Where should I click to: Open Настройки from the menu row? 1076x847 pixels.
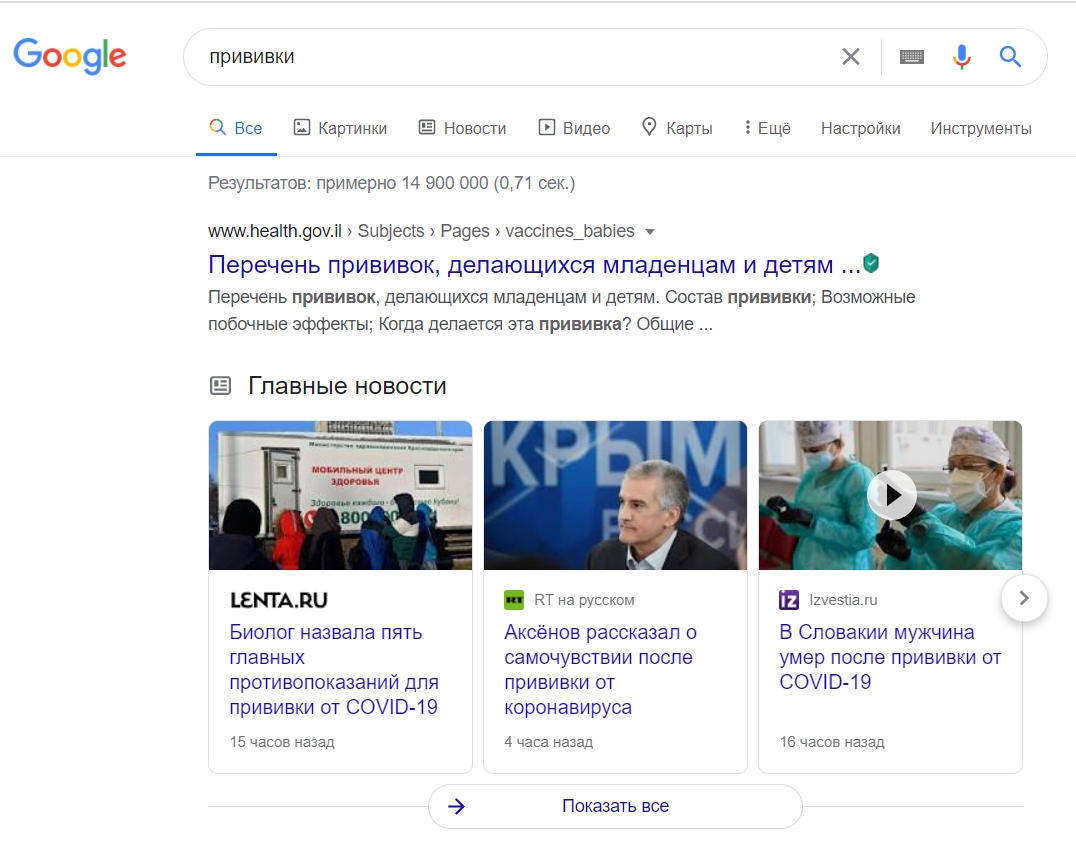pos(860,128)
